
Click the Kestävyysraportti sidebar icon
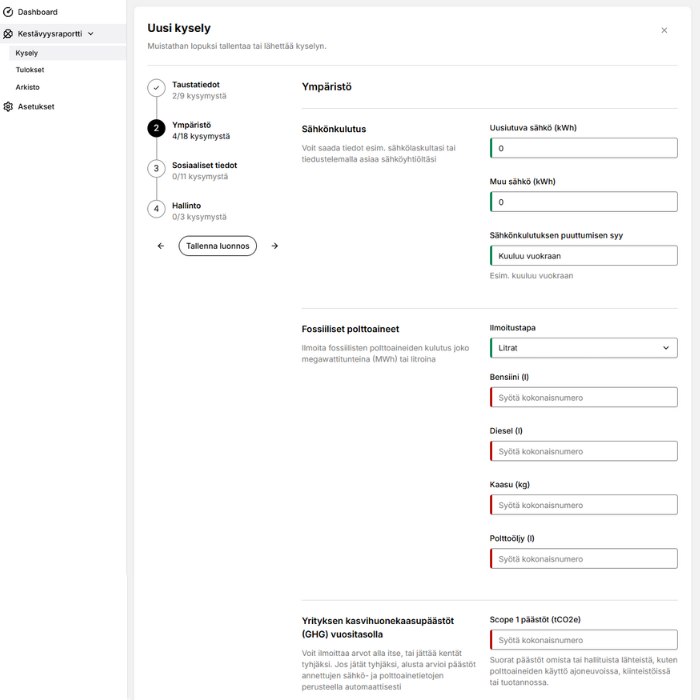pyautogui.click(x=9, y=33)
